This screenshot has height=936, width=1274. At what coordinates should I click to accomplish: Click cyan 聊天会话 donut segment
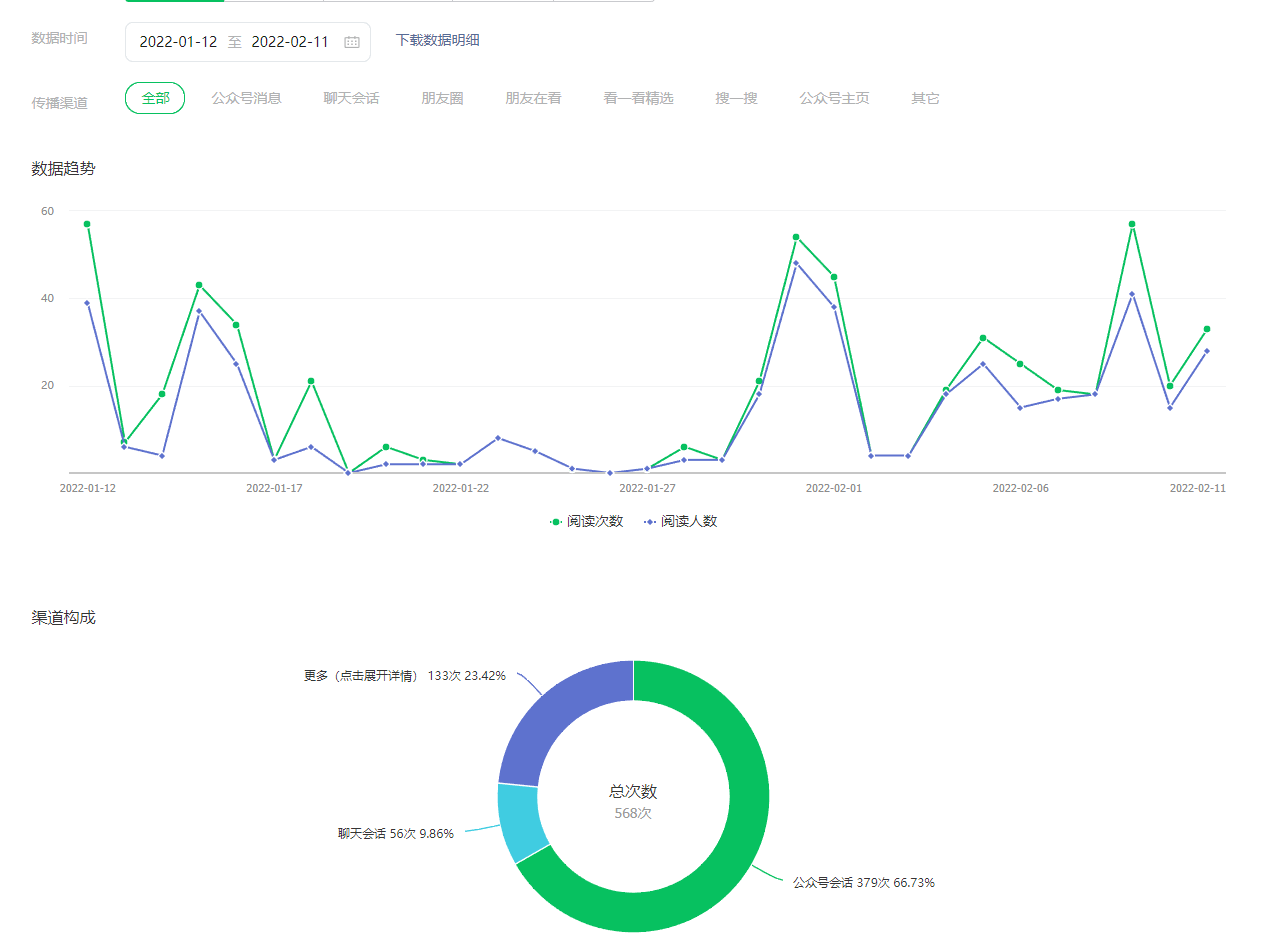pos(518,822)
